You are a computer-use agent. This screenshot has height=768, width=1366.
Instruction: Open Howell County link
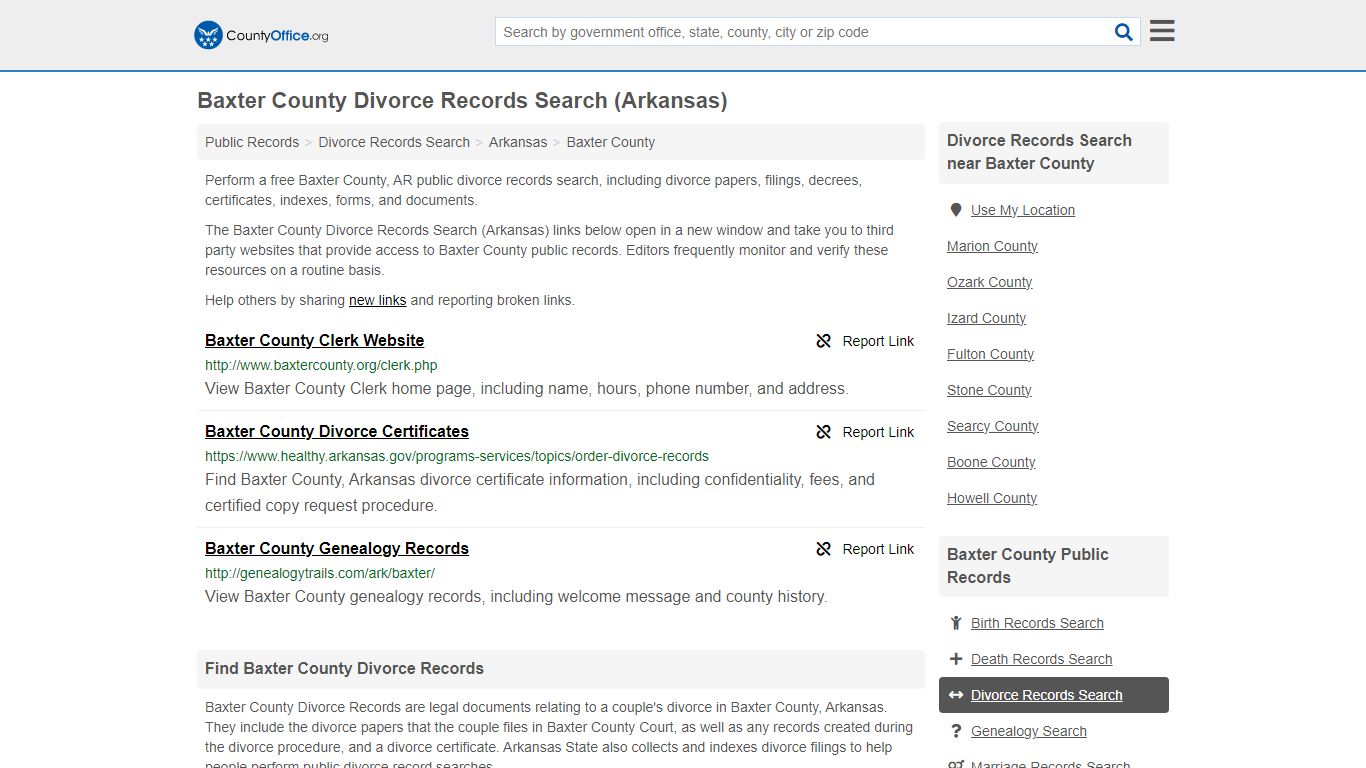992,498
